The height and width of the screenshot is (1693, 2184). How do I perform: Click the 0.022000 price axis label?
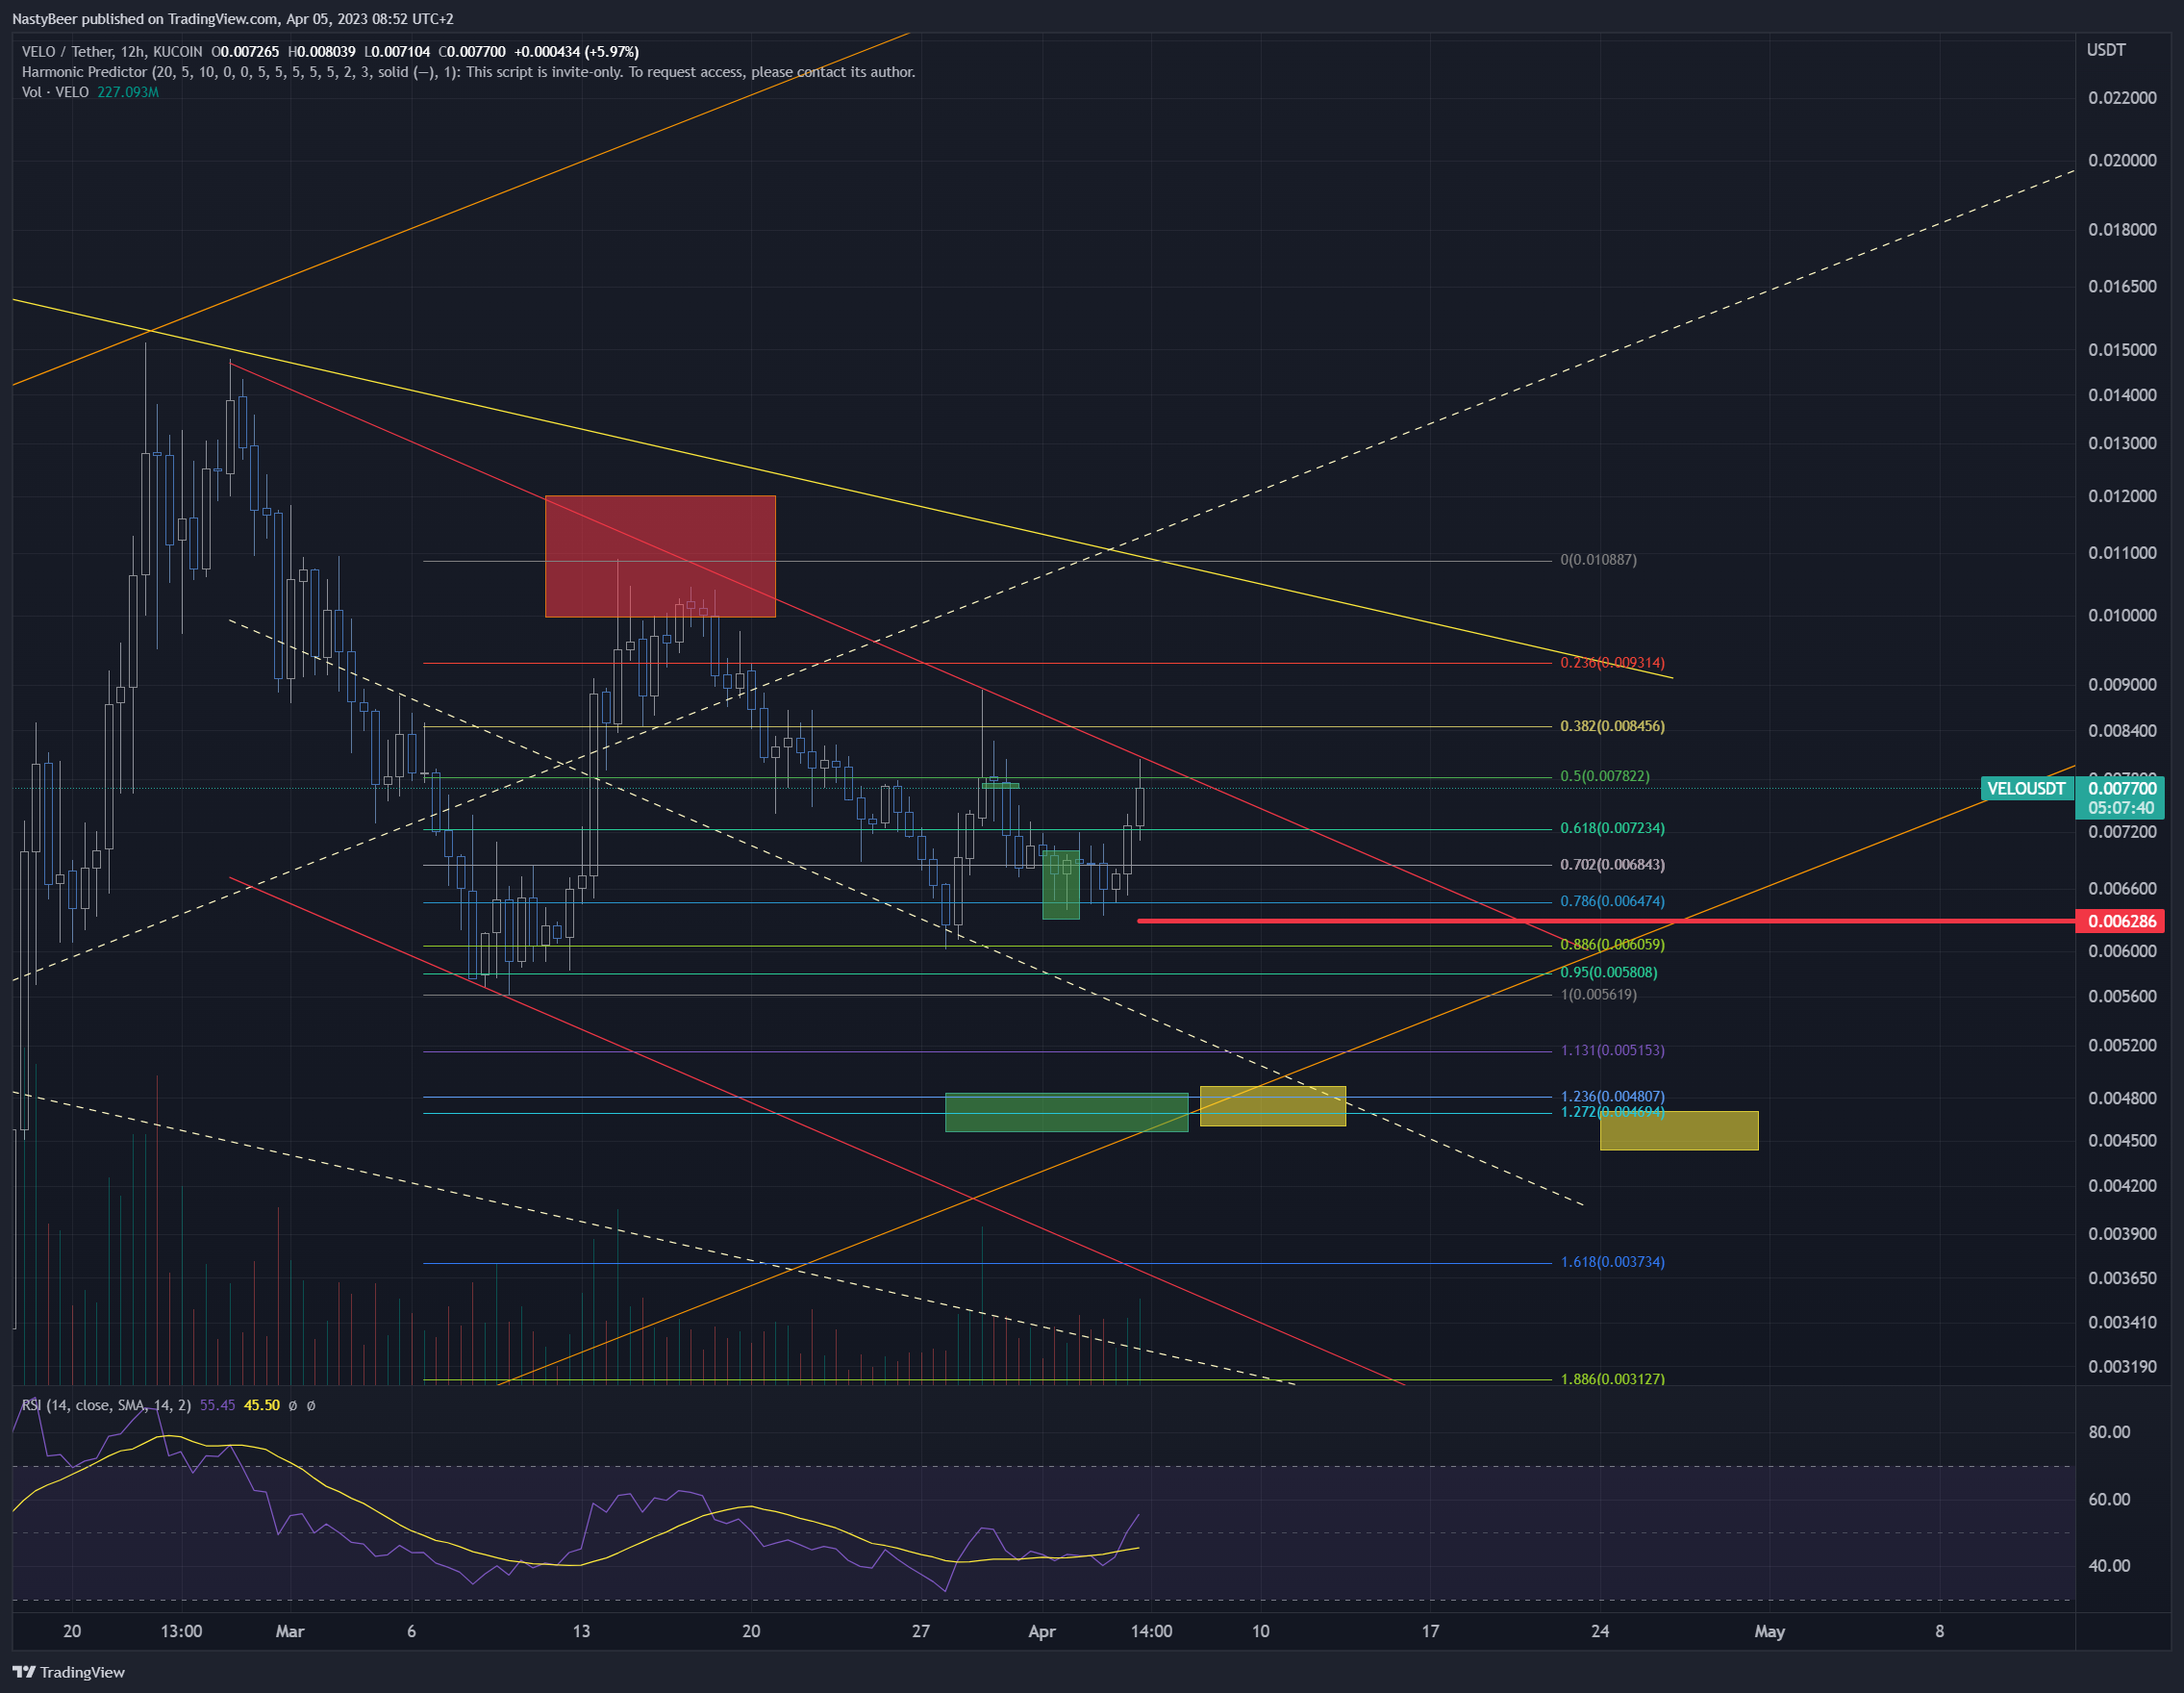click(x=2122, y=98)
